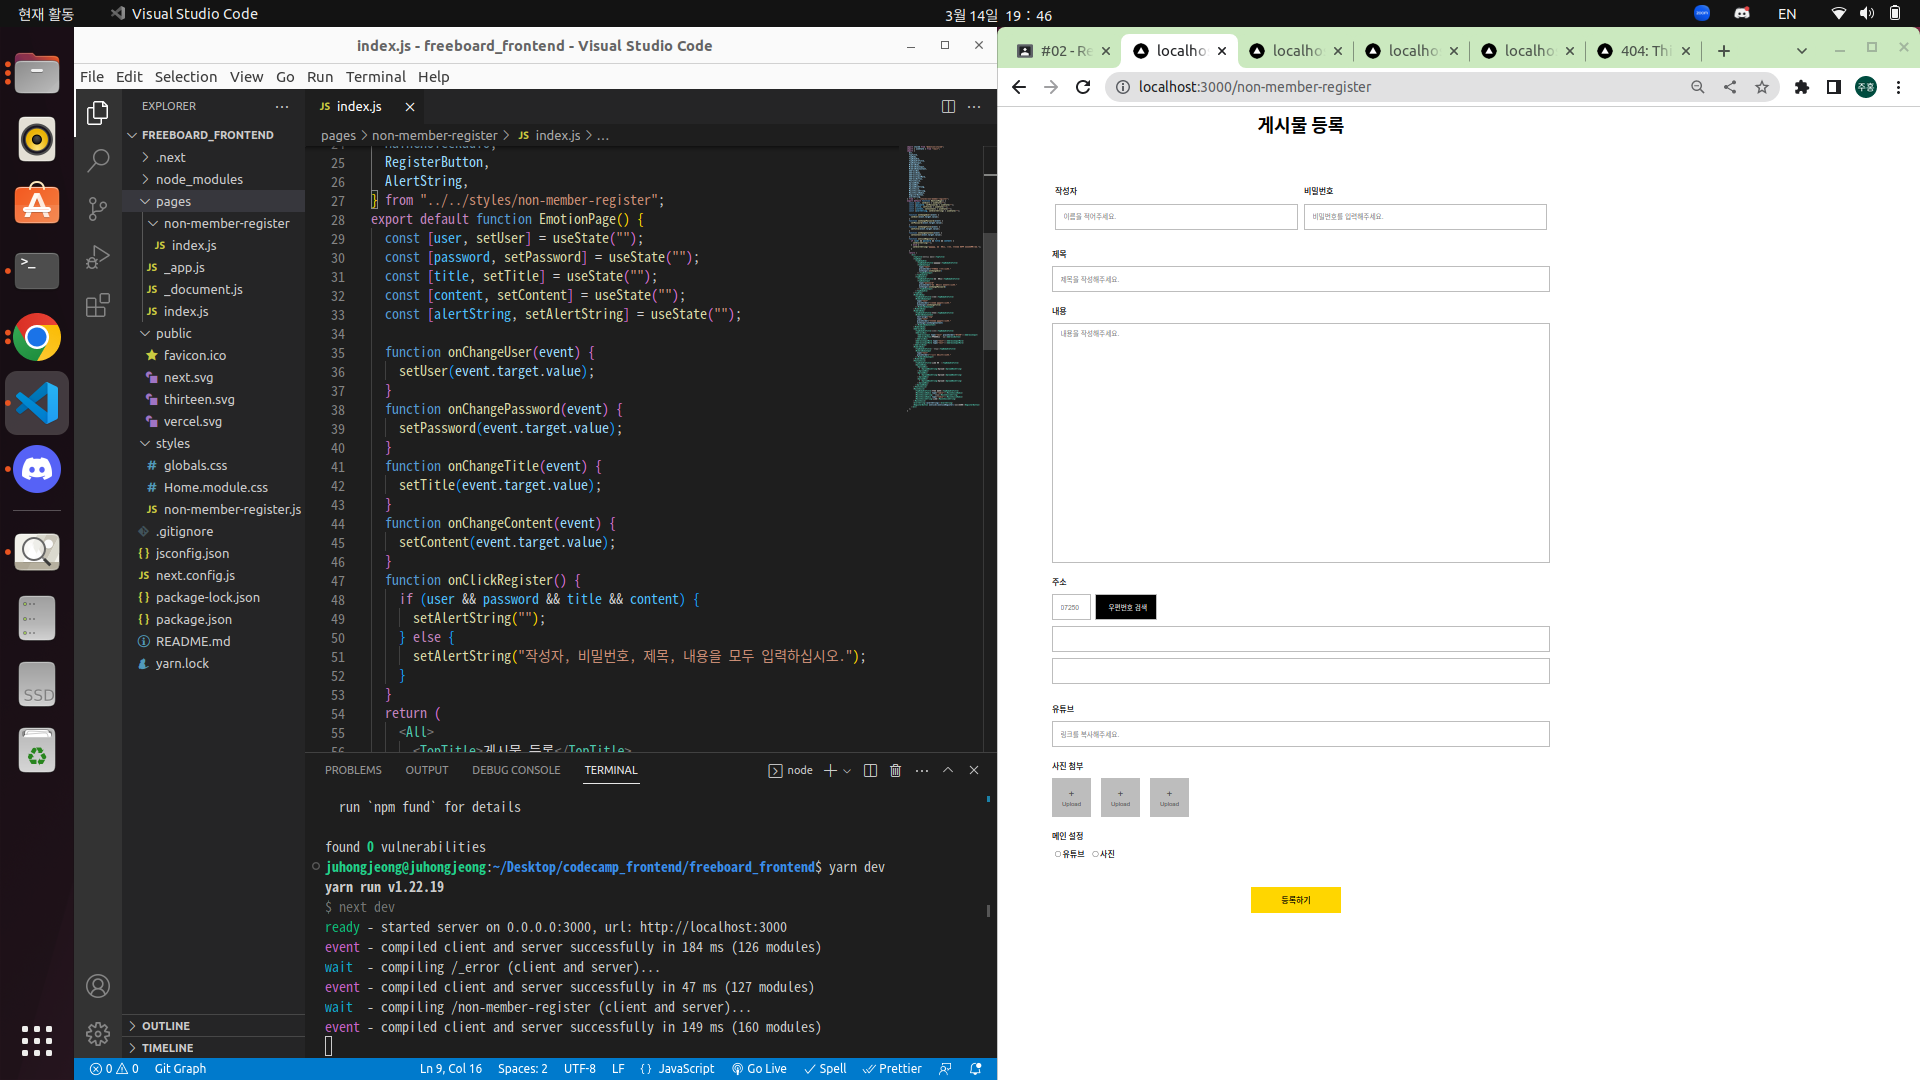Open Run and Debug view
Viewport: 1920px width, 1080px height.
98,257
